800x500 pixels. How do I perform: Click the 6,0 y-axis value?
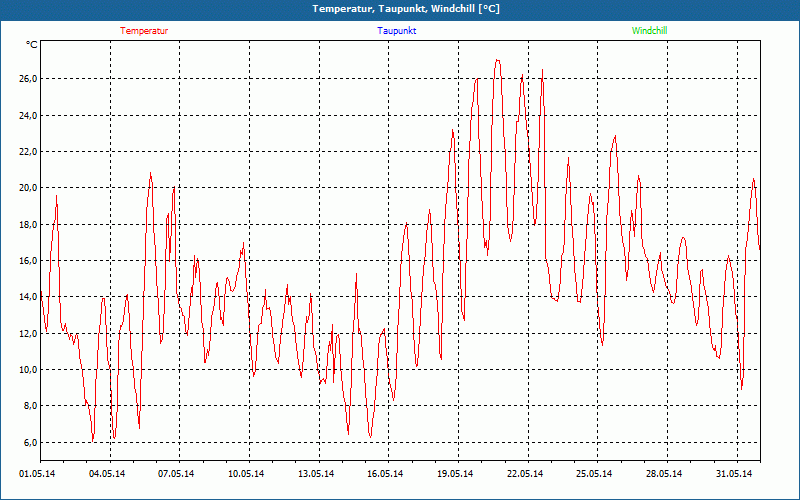(30, 443)
